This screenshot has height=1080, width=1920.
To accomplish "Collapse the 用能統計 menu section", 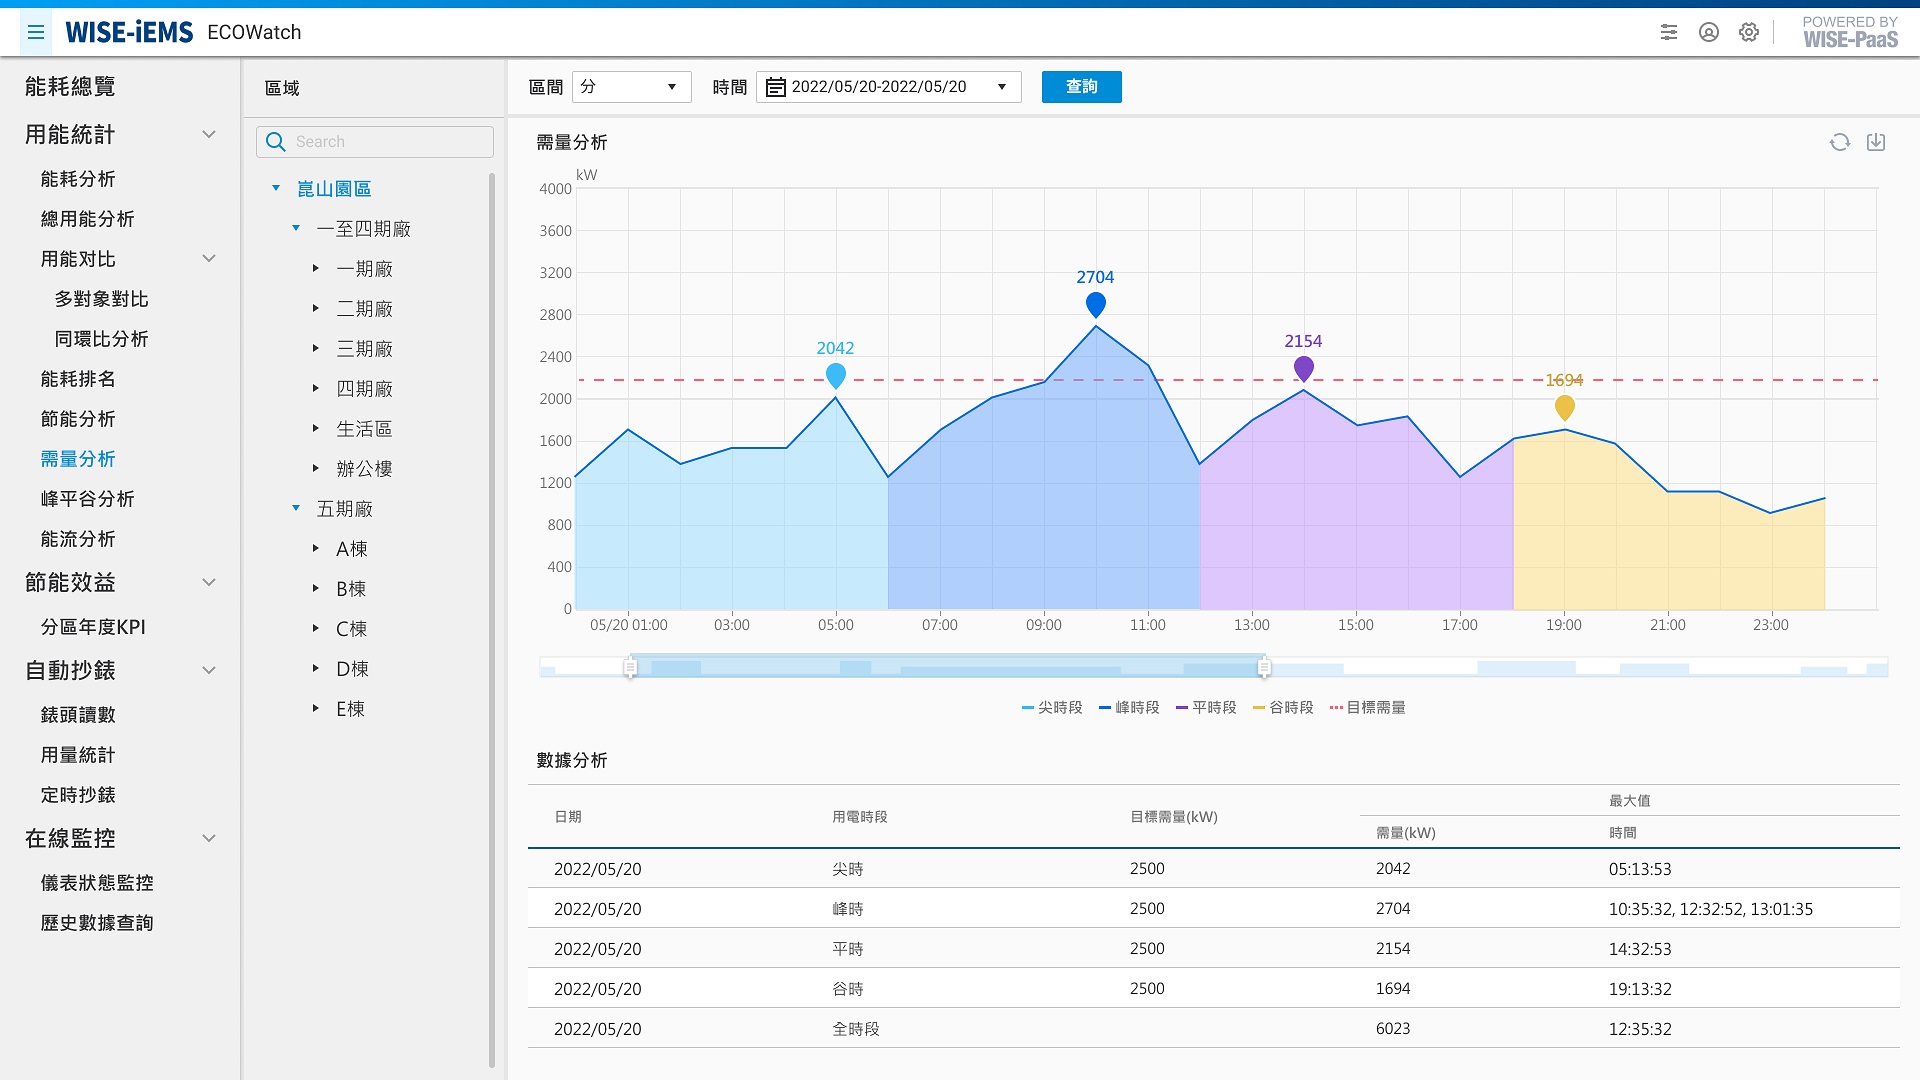I will (209, 134).
